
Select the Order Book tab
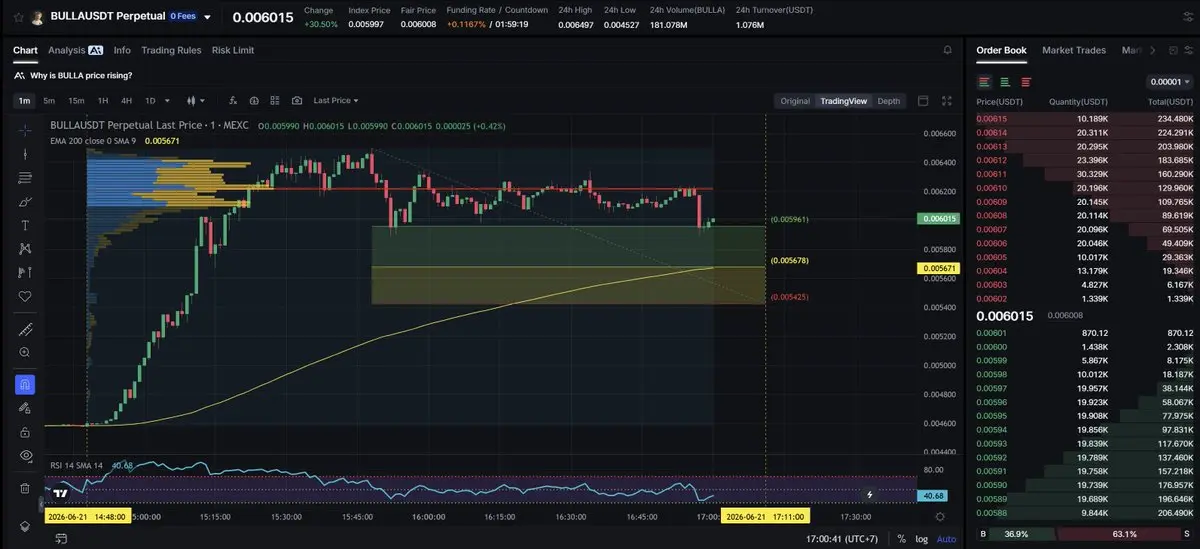pyautogui.click(x=1001, y=50)
